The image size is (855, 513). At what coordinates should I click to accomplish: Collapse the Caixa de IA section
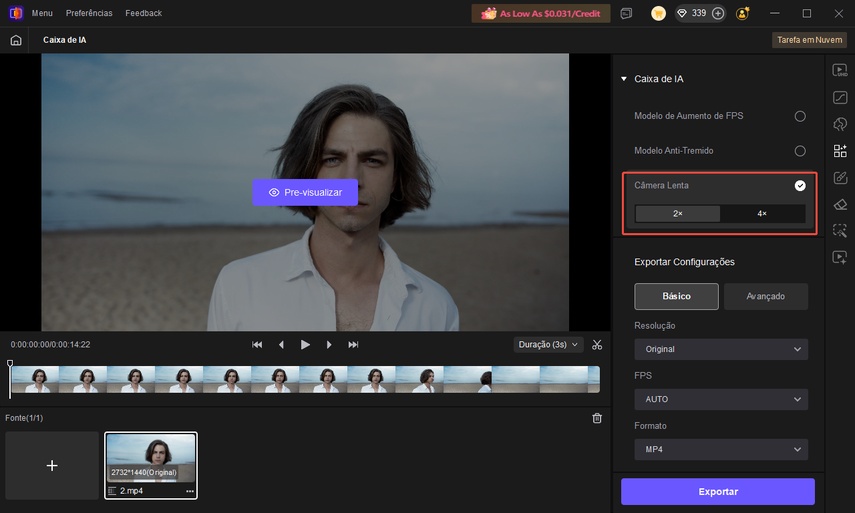pyautogui.click(x=624, y=79)
